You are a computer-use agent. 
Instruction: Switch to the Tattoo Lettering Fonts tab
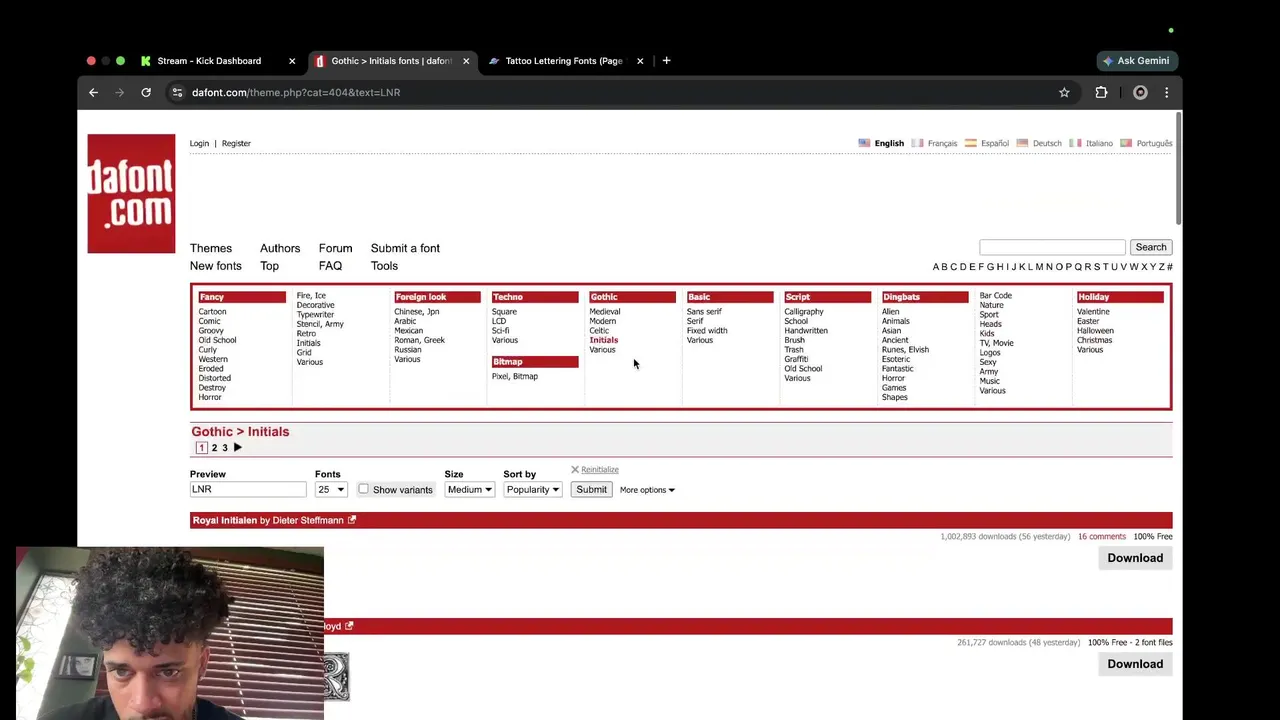tap(564, 61)
